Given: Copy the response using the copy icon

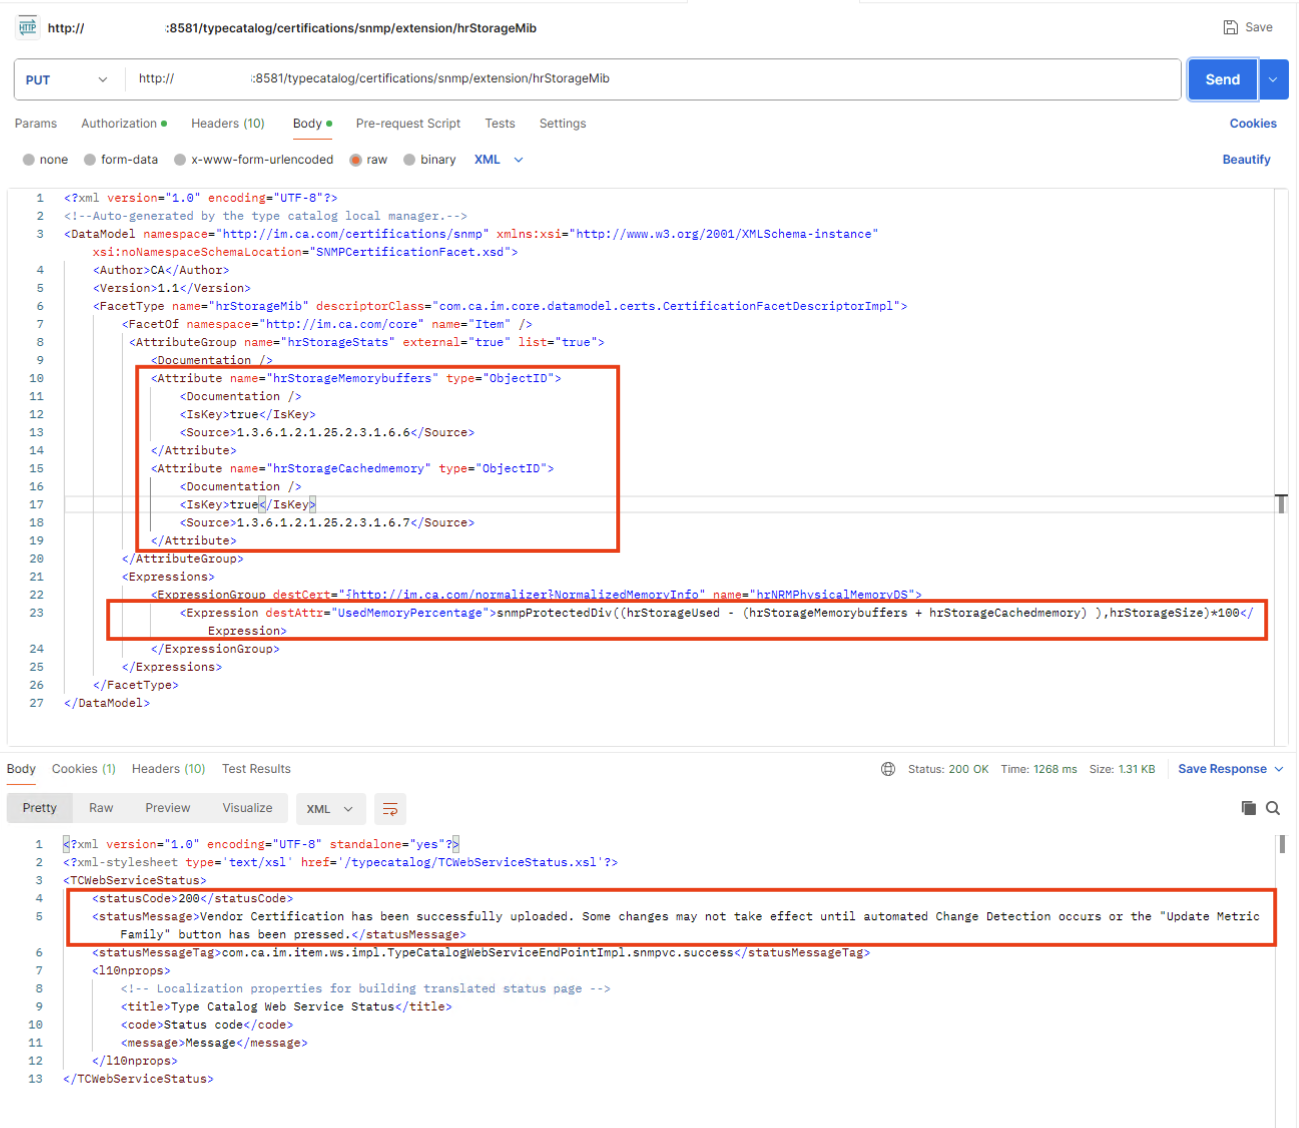Looking at the screenshot, I should click(x=1248, y=808).
